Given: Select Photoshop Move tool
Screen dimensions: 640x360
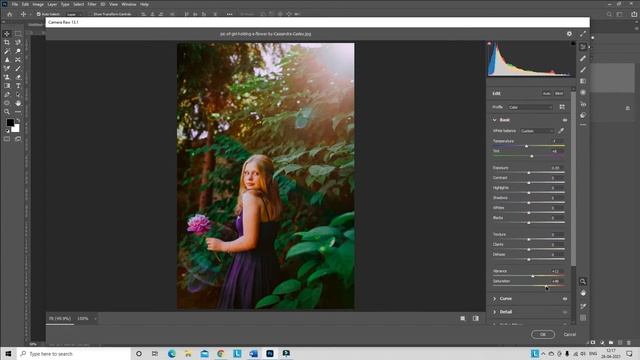Looking at the screenshot, I should (7, 34).
